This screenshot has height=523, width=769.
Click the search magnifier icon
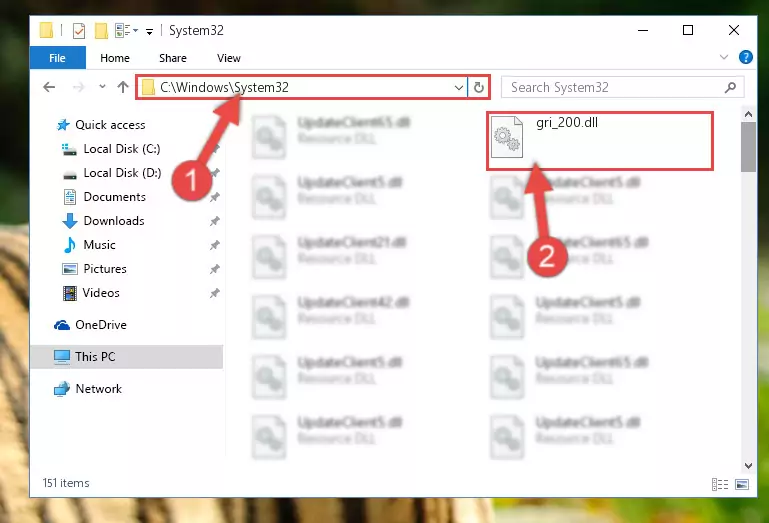[730, 87]
